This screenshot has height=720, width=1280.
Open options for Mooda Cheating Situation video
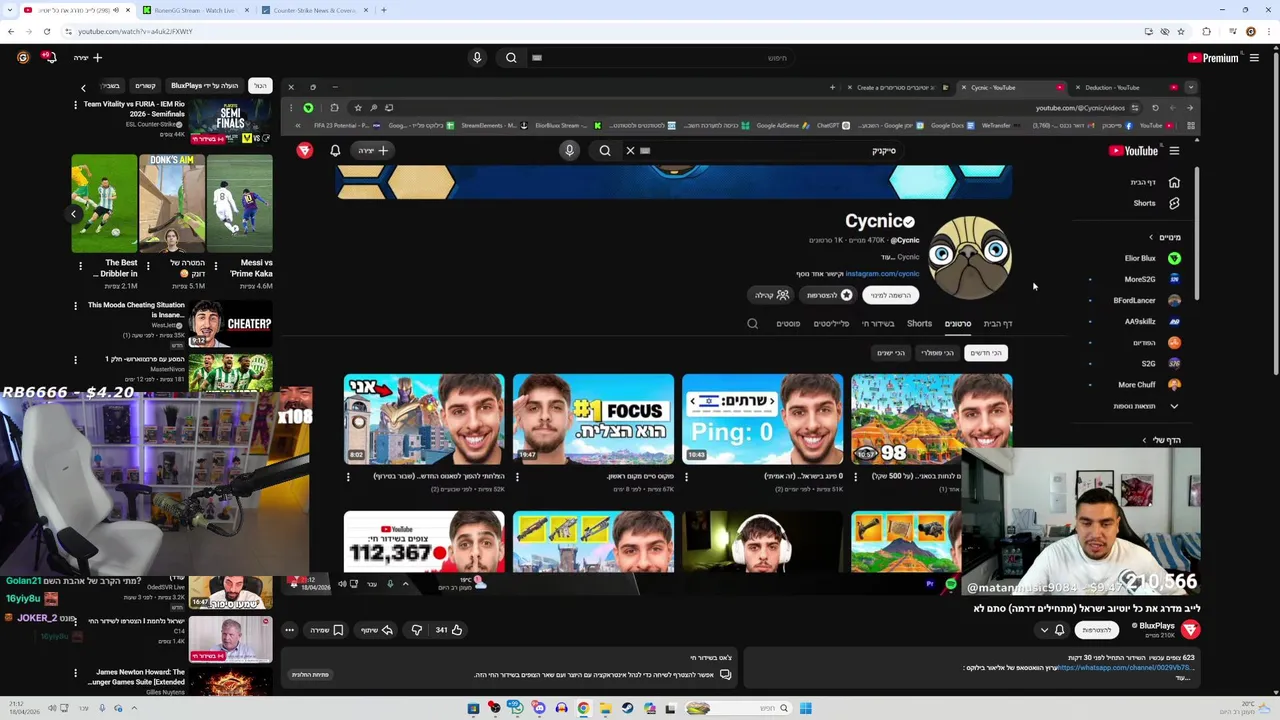coord(75,306)
